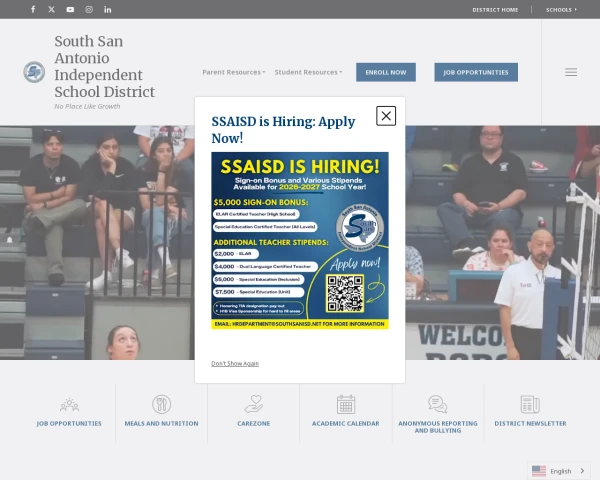Image resolution: width=600 pixels, height=480 pixels.
Task: Expand the Schools dropdown
Action: tap(561, 10)
